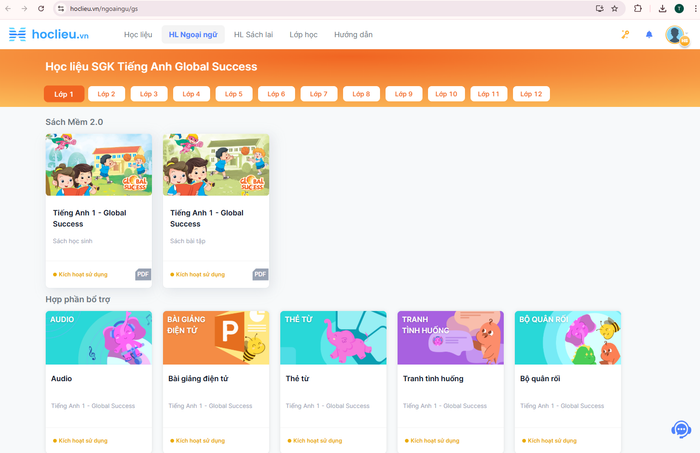The height and width of the screenshot is (453, 700).
Task: Open the Bài giảng điện tử card
Action: (216, 379)
